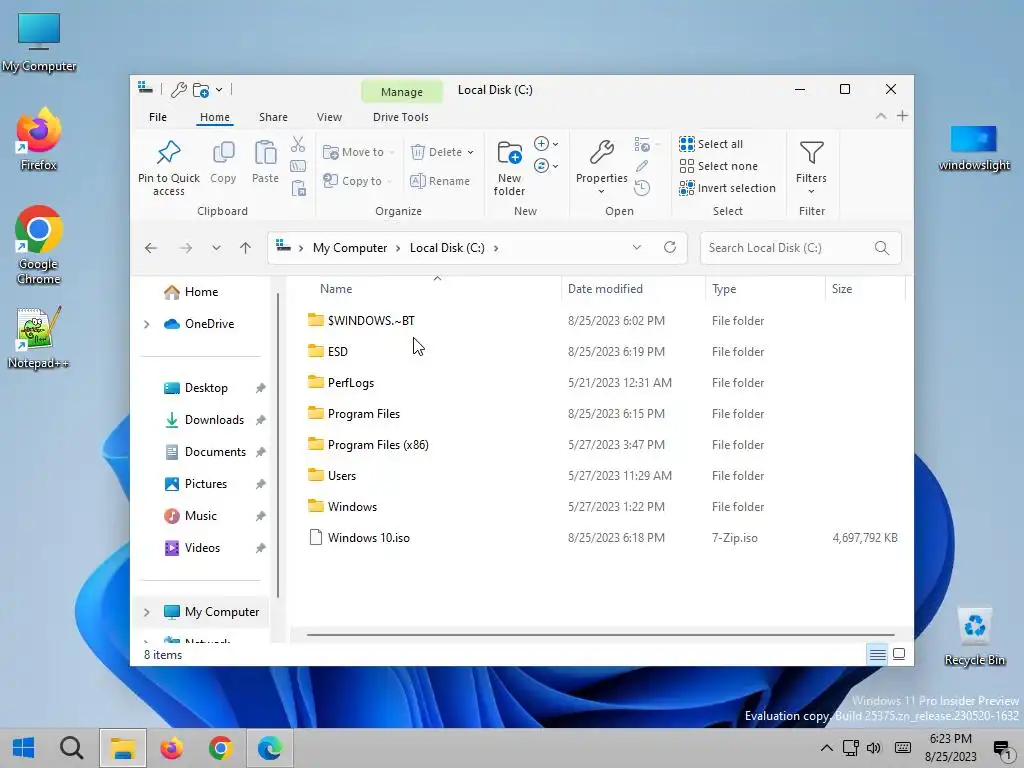Go back using the left arrow
1024x768 pixels.
pyautogui.click(x=151, y=248)
